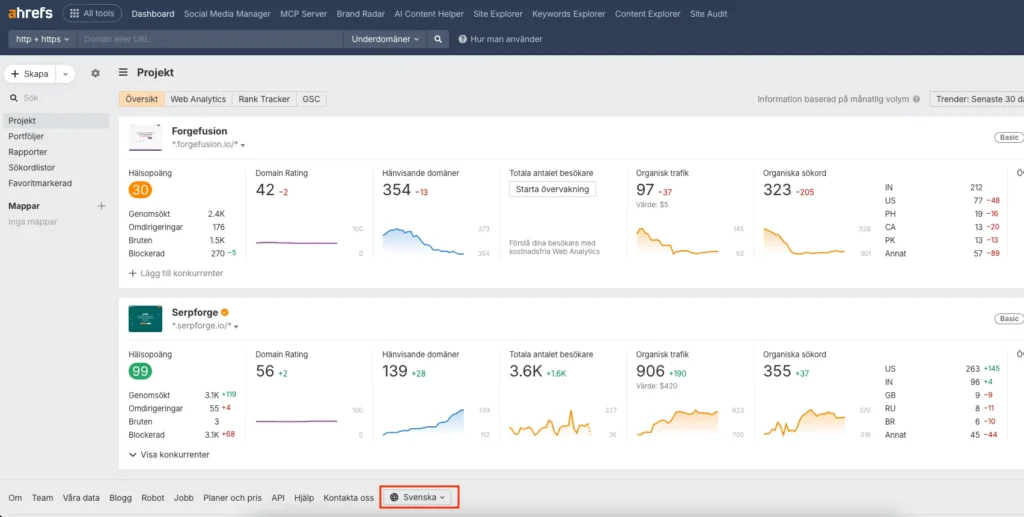The image size is (1024, 517).
Task: Click the Starta övervakning button
Action: pos(552,189)
